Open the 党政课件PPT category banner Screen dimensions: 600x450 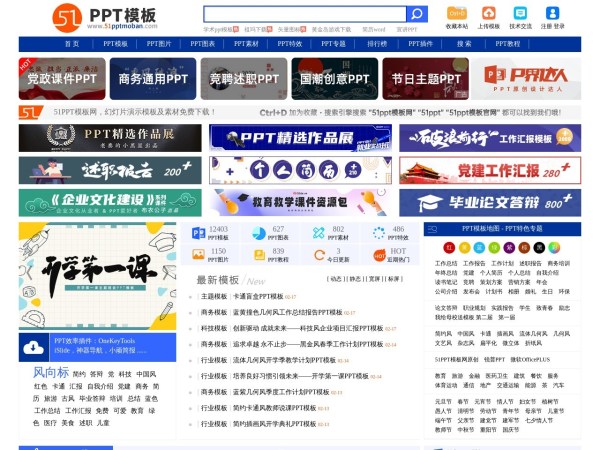coord(62,78)
